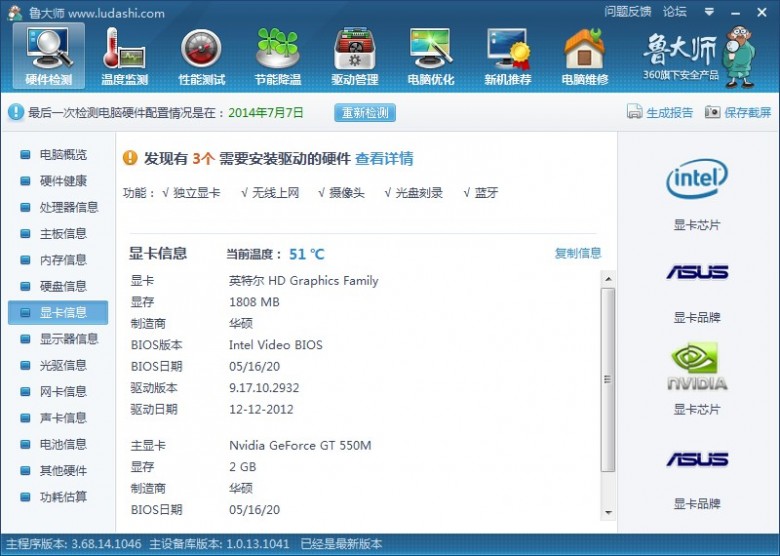The image size is (780, 556).
Task: Click the 2014年7月7日 date text
Action: point(266,112)
